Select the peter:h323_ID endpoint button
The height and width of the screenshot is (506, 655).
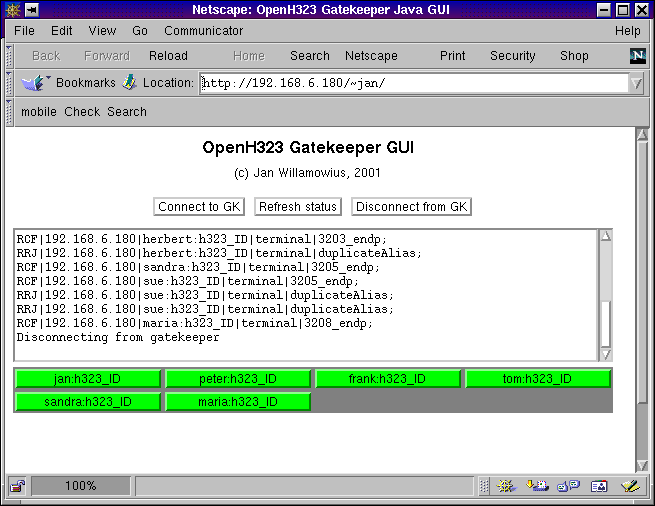click(x=238, y=379)
